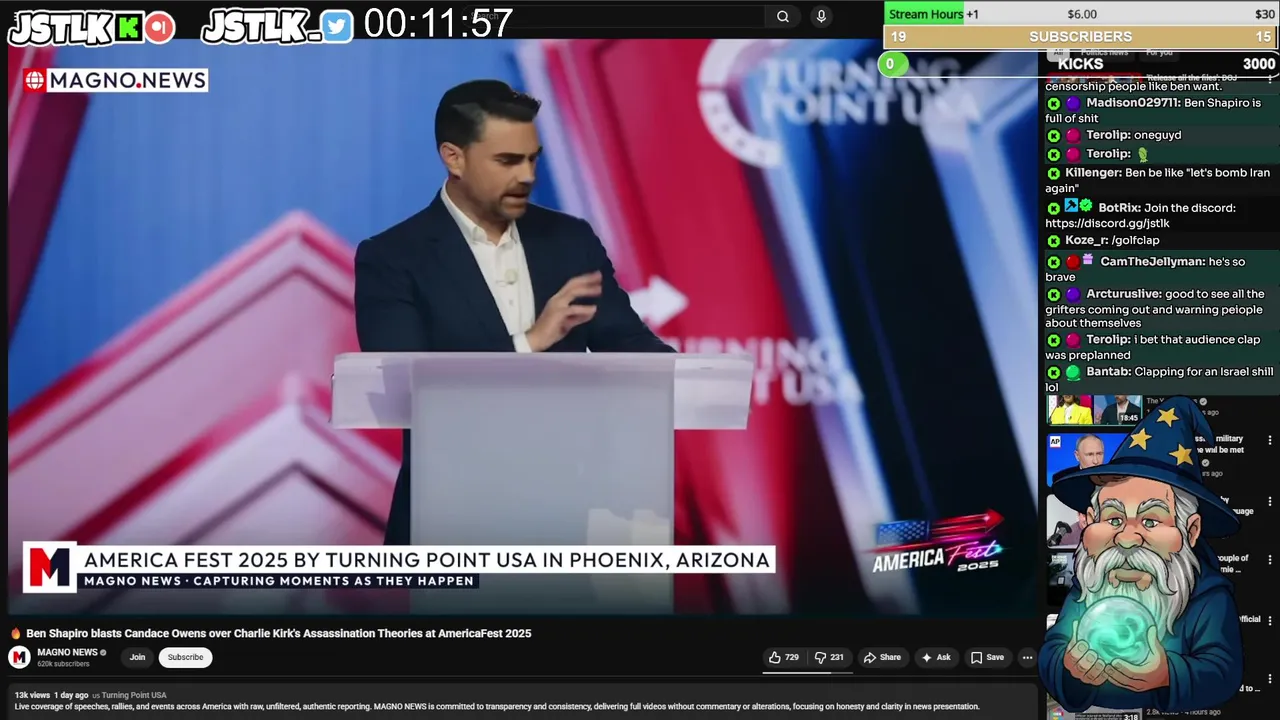Image resolution: width=1280 pixels, height=720 pixels.
Task: Open the three-dot more actions menu
Action: coord(1027,657)
